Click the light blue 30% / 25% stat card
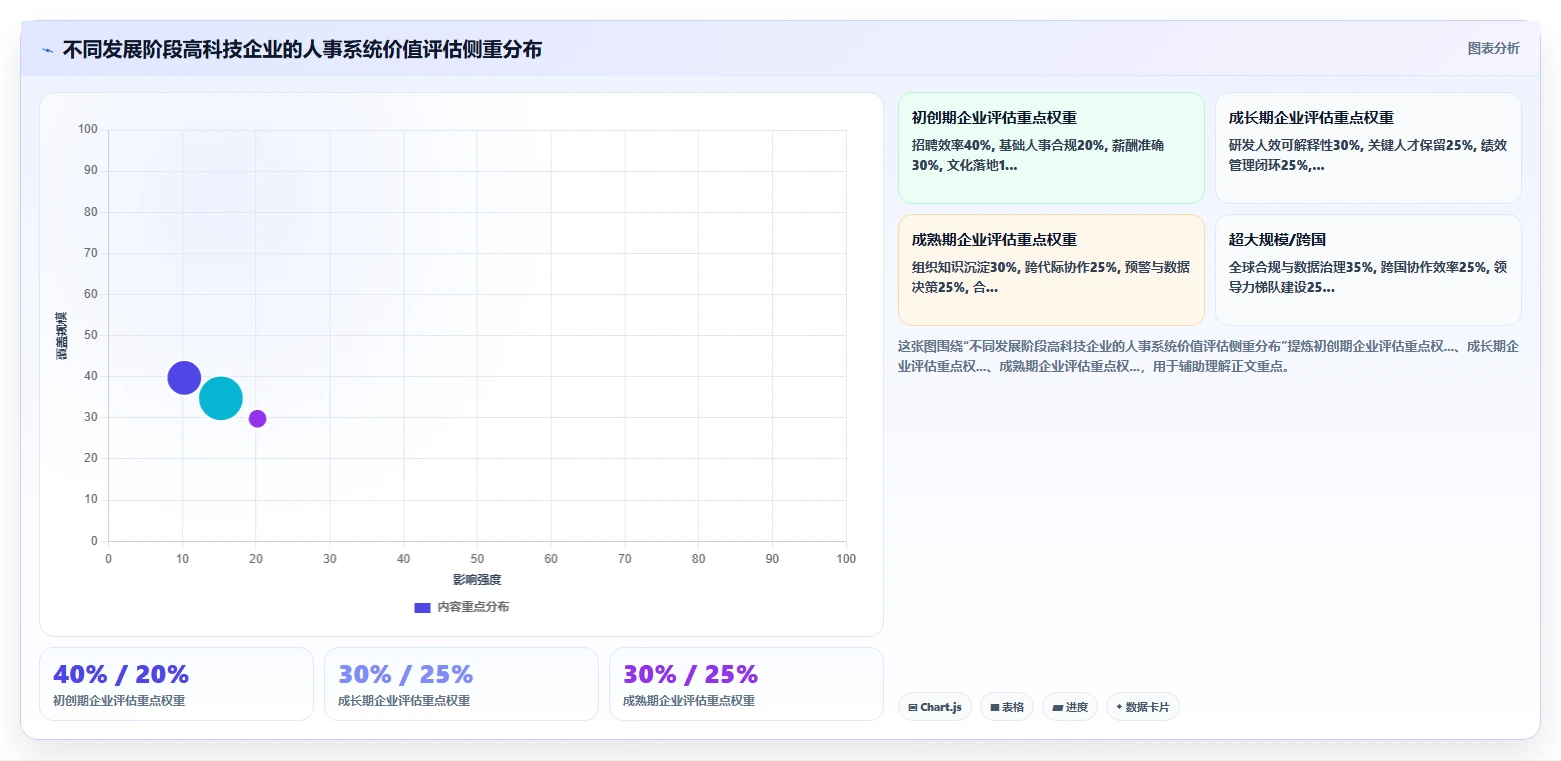Screen dimensions: 1561x761 (x=461, y=684)
